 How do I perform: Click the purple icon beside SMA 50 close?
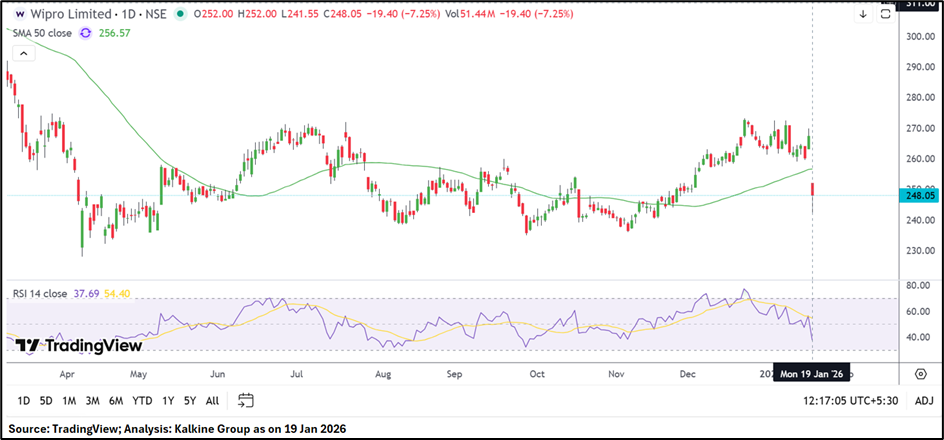pyautogui.click(x=85, y=33)
